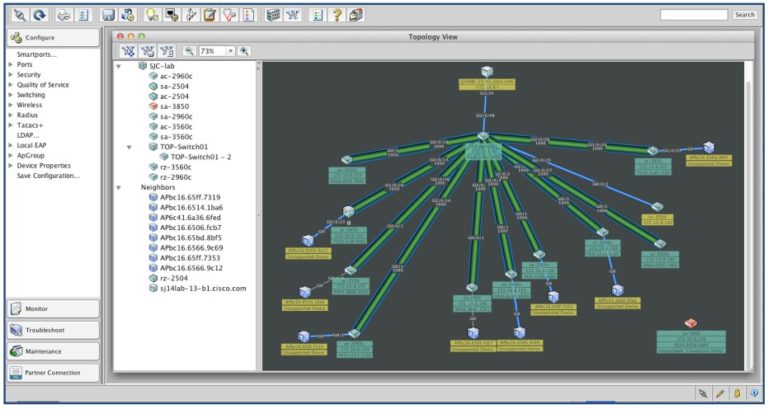
Task: Open the Front Panel View toolbar icon
Action: pos(273,15)
